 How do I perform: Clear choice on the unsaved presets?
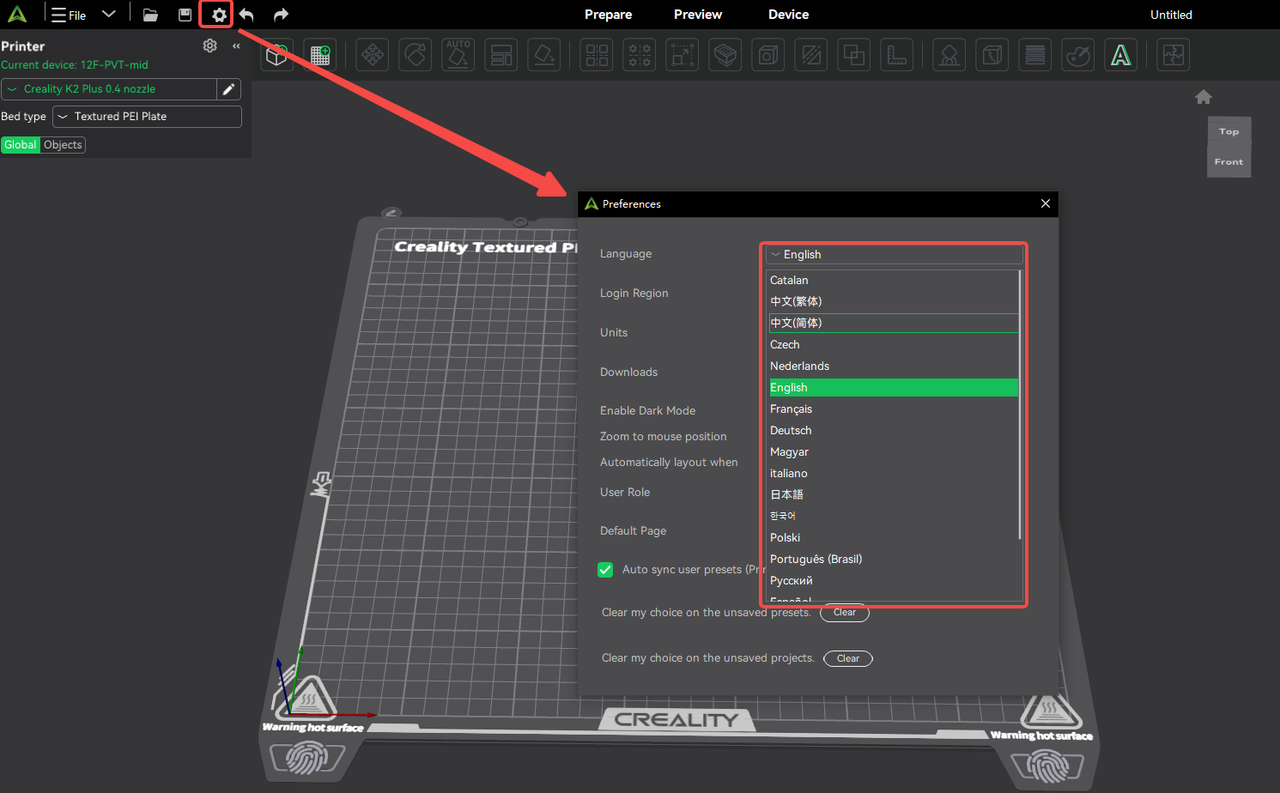pos(845,613)
